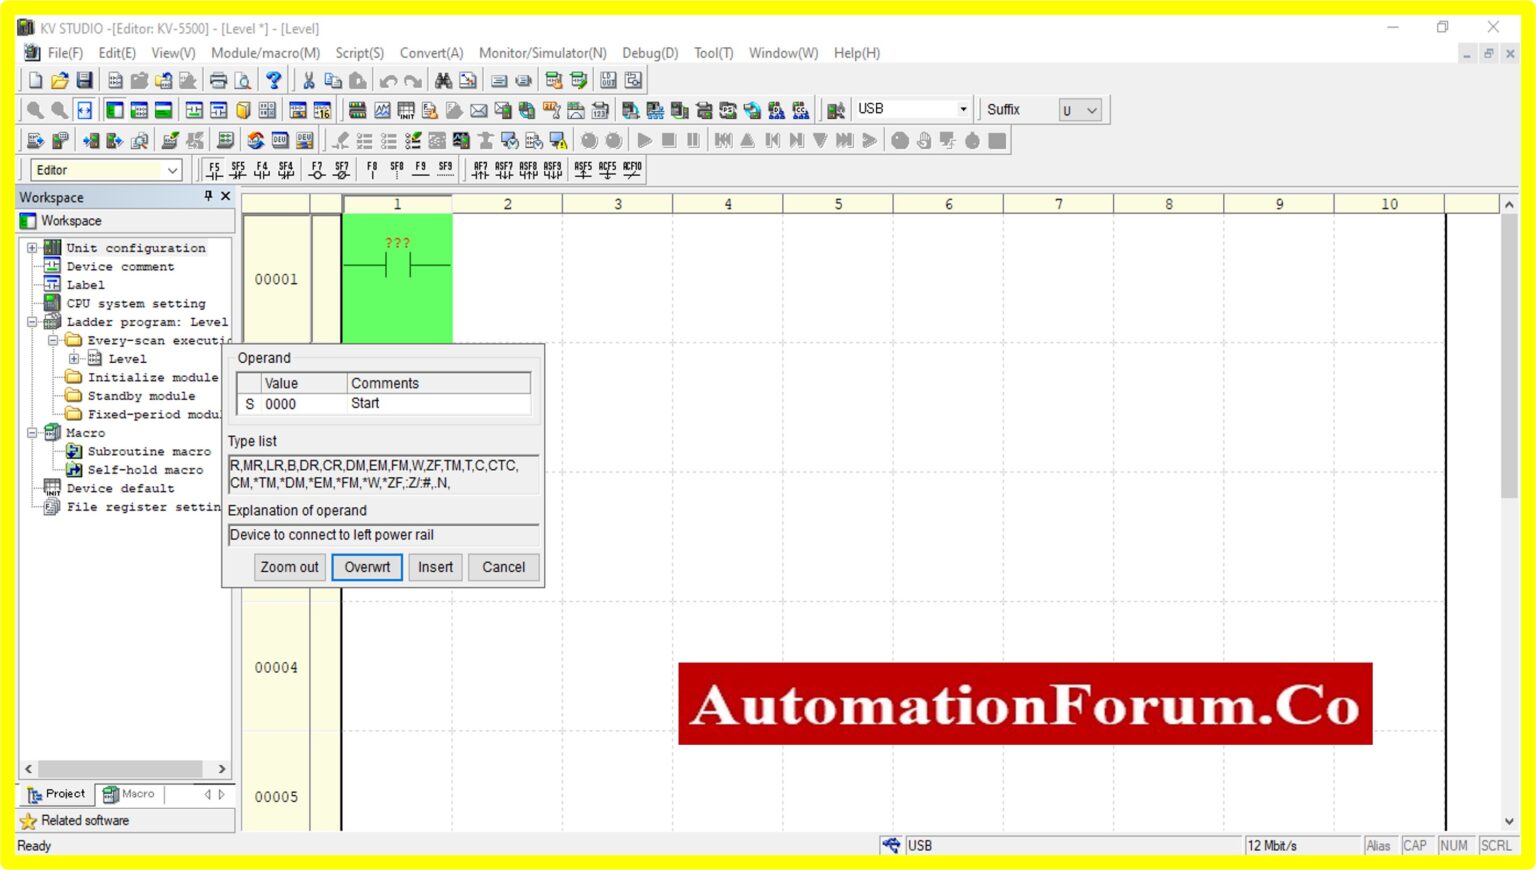
Task: Click the CAP indicator in the status bar
Action: click(x=1416, y=845)
